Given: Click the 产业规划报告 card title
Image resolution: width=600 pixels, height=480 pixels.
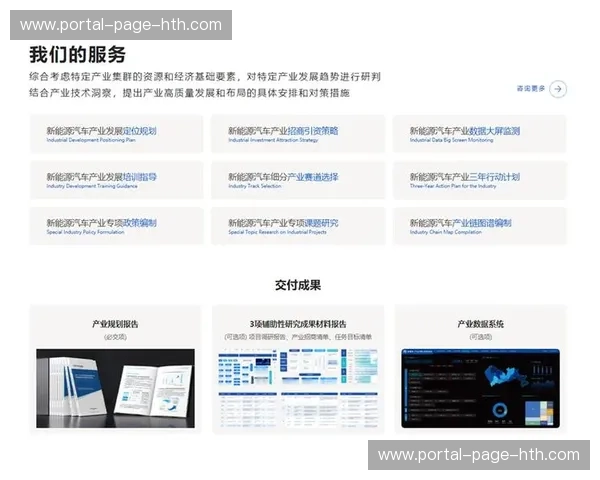Looking at the screenshot, I should click(115, 324).
